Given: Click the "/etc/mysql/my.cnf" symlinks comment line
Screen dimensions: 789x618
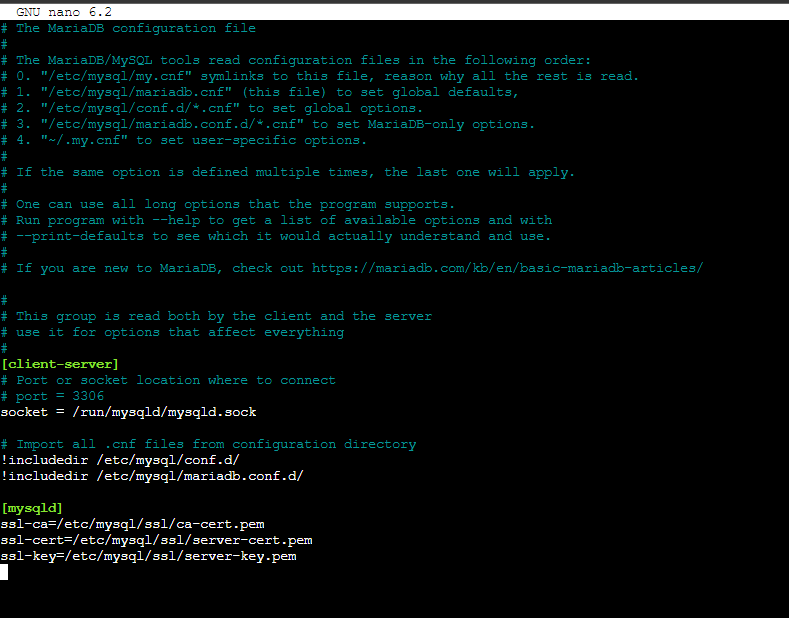Looking at the screenshot, I should click(320, 76).
